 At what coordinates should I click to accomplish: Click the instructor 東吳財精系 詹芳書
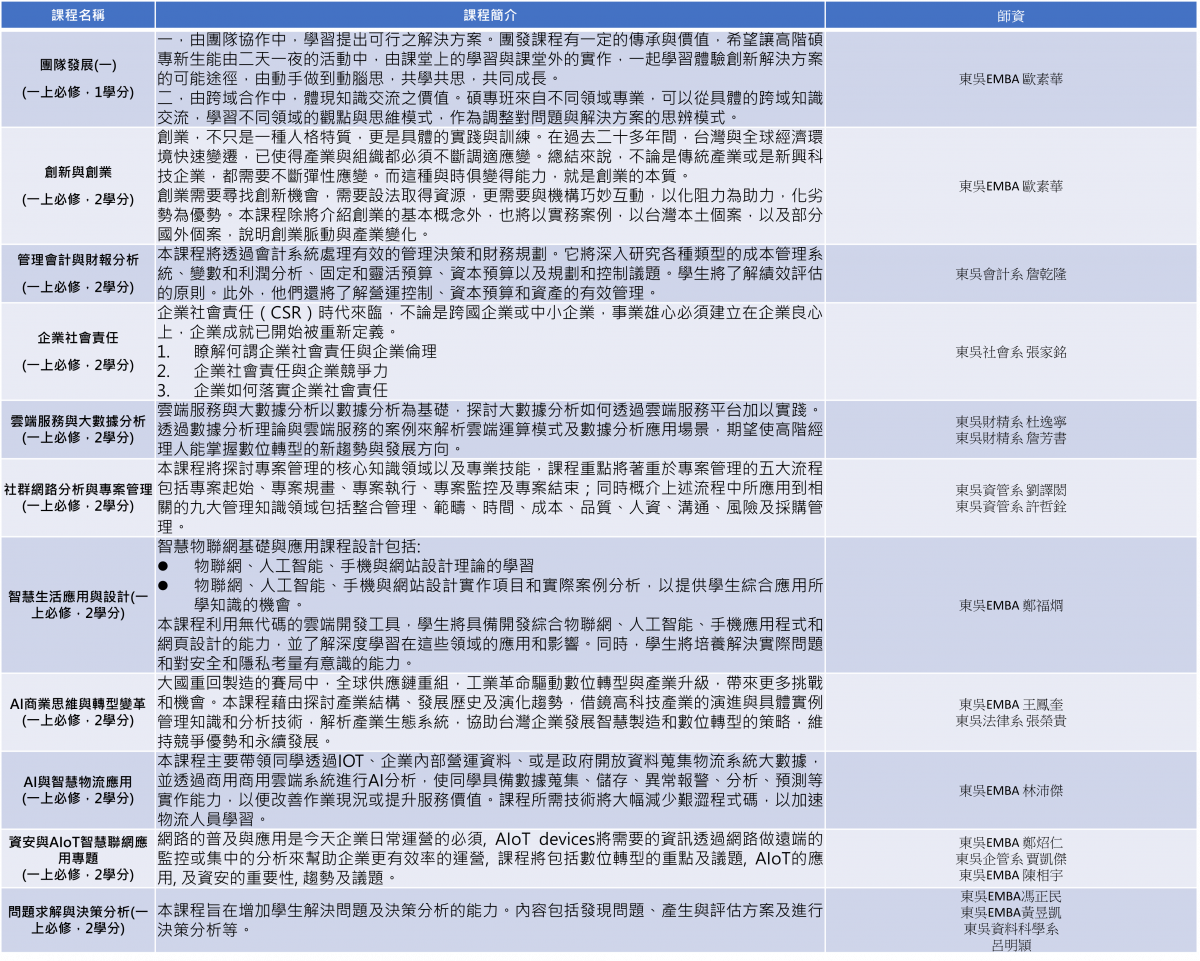coord(1011,438)
